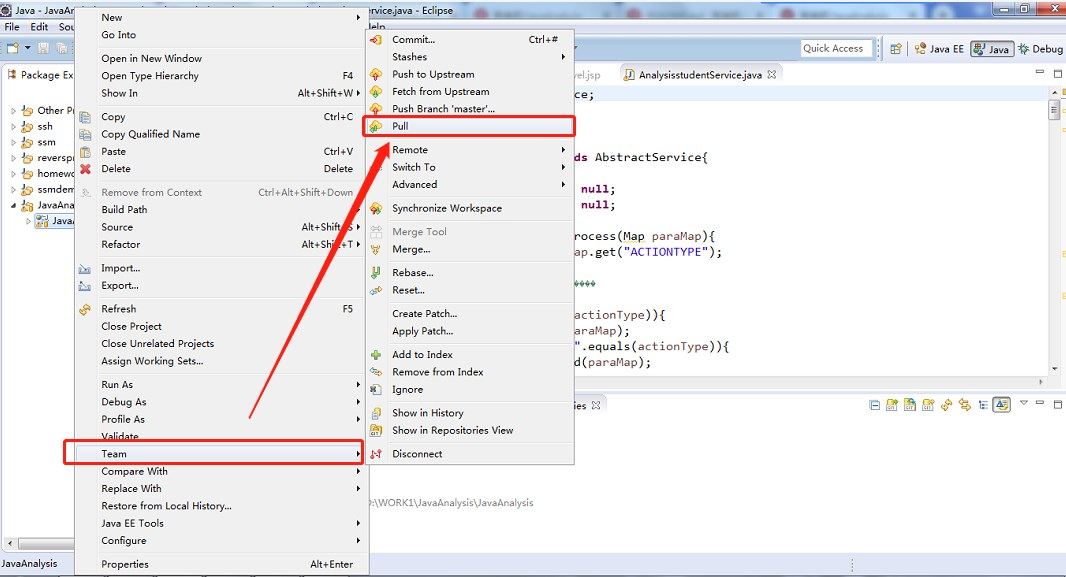Expand the ssm project node
1066x577 pixels.
(13, 142)
